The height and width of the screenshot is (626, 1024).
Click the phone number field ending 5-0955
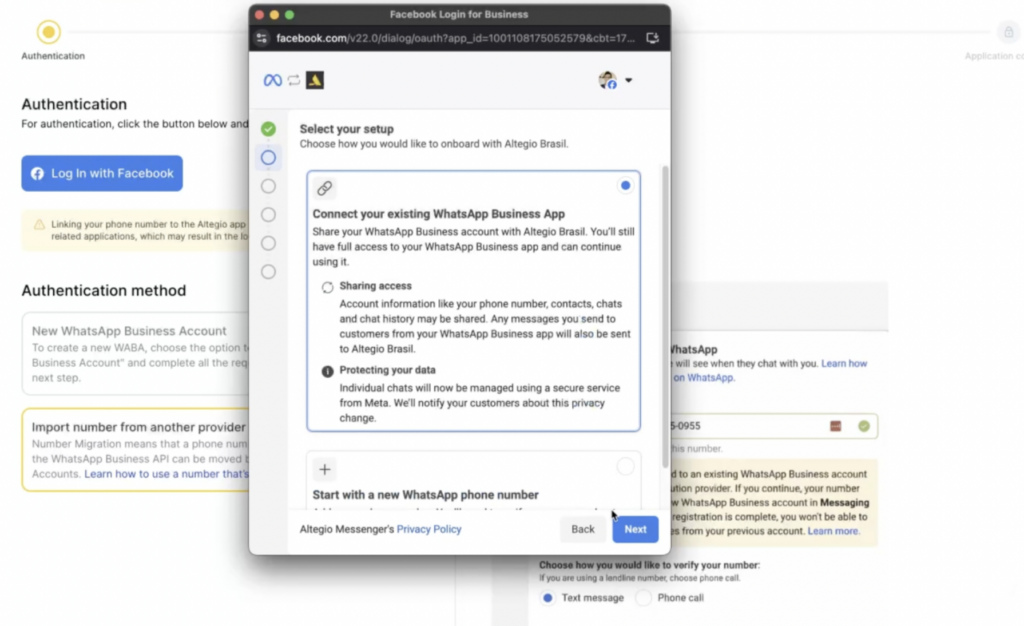click(773, 426)
